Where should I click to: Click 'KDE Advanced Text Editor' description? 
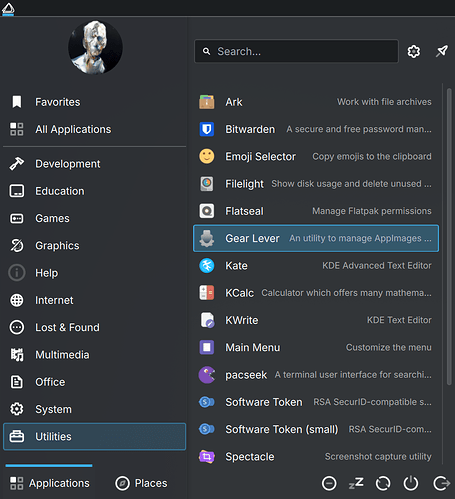pos(377,266)
